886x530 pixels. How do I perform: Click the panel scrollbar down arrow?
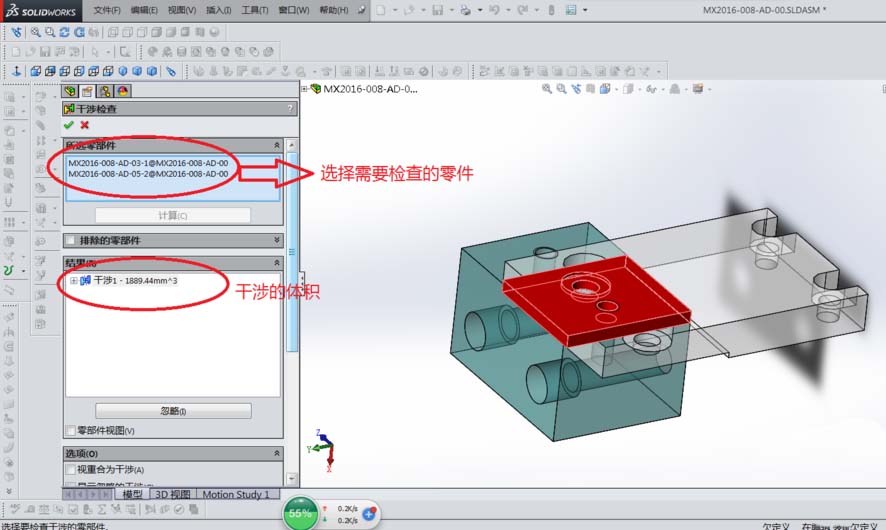point(292,479)
